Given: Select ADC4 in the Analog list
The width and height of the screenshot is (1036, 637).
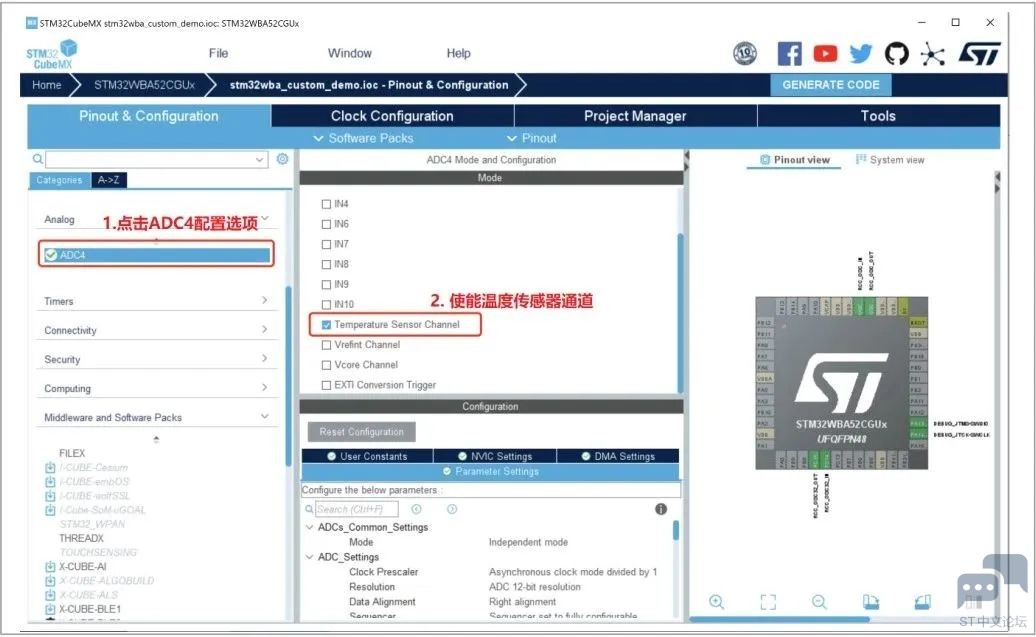Looking at the screenshot, I should point(156,254).
